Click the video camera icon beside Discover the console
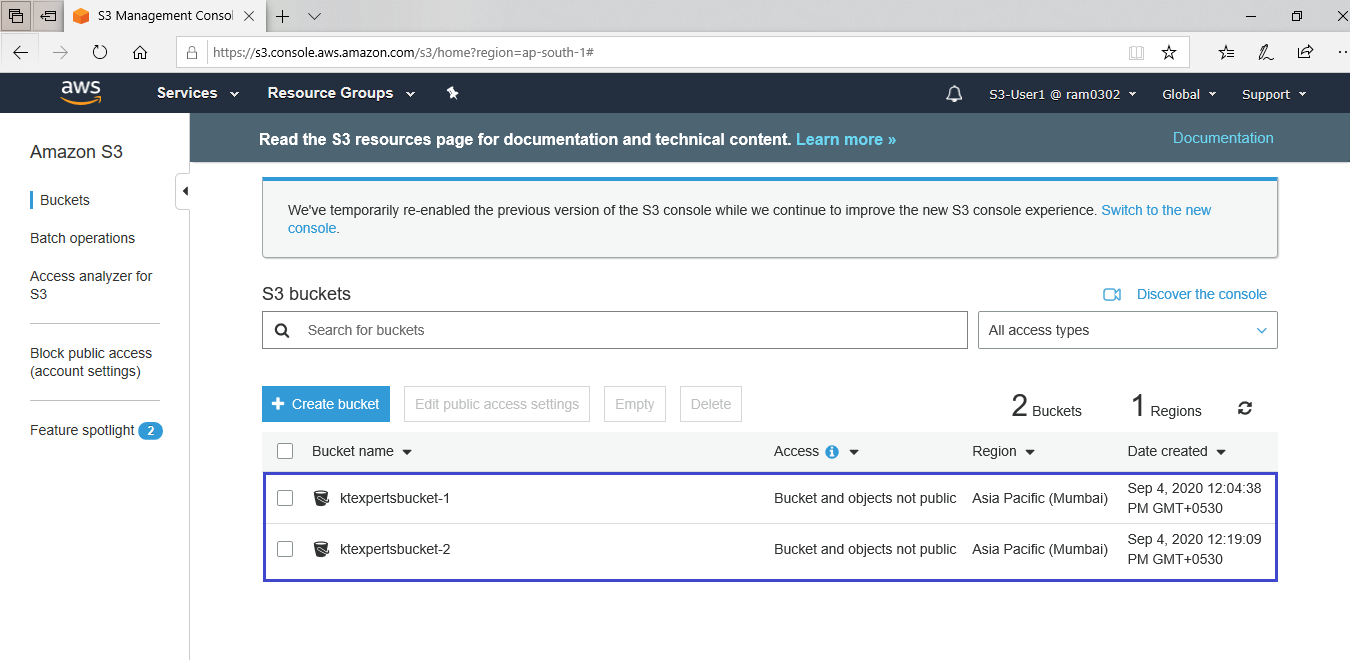The width and height of the screenshot is (1350, 660). [x=1112, y=294]
